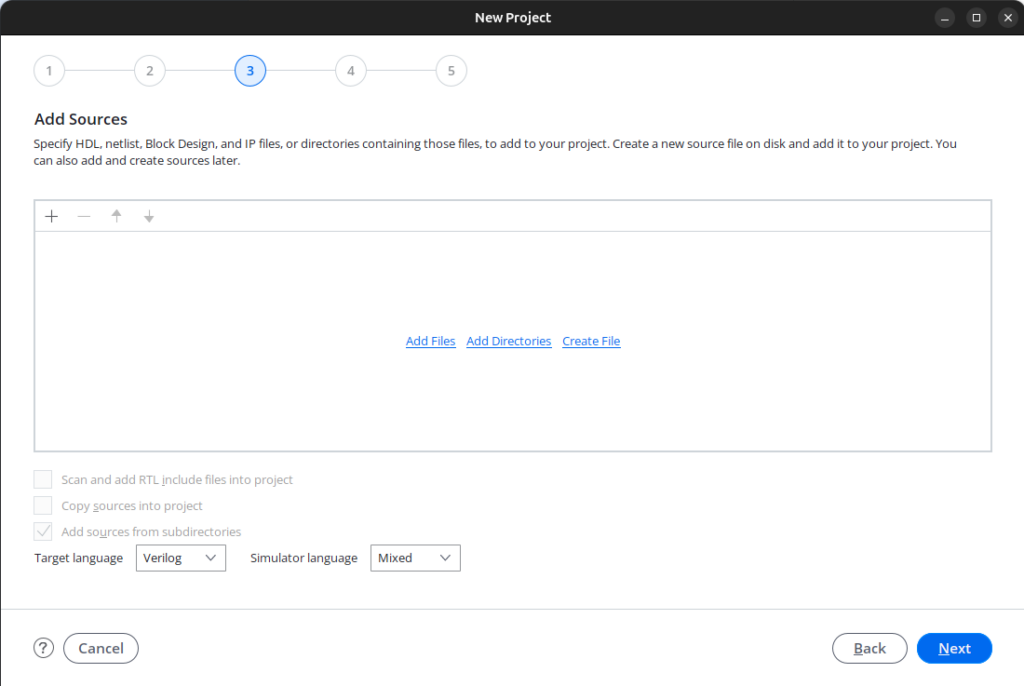Click the Cancel button
Viewport: 1024px width, 686px height.
[x=101, y=648]
